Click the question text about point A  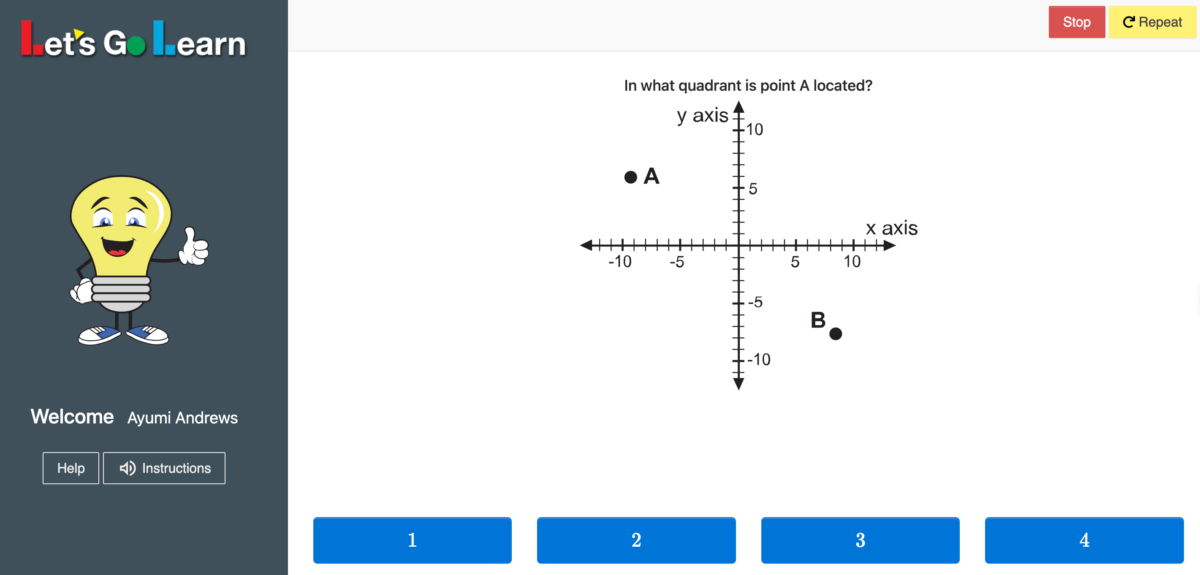(748, 86)
